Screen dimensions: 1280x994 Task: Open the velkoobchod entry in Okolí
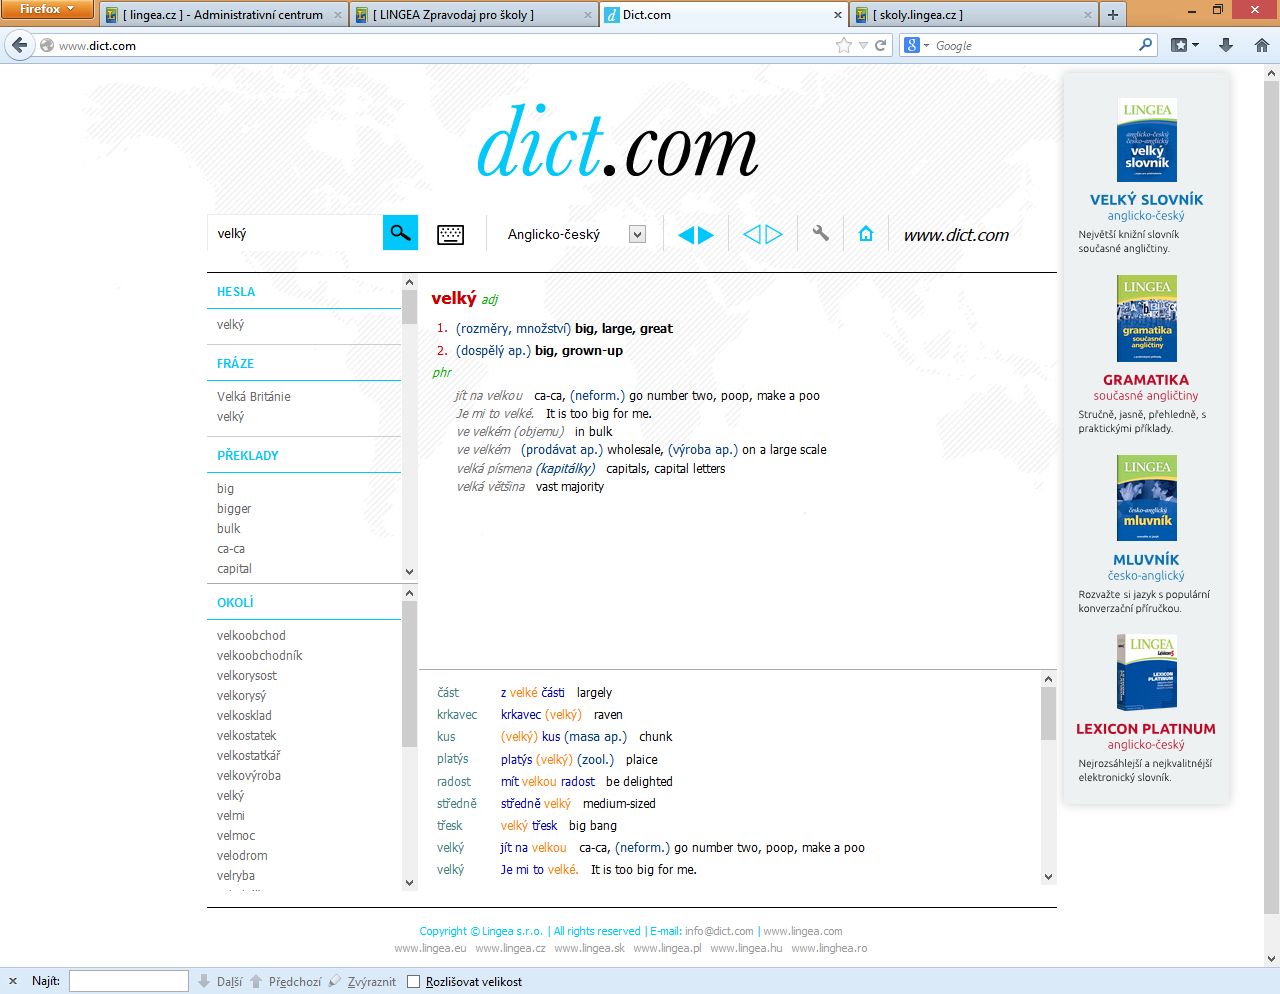pyautogui.click(x=251, y=635)
